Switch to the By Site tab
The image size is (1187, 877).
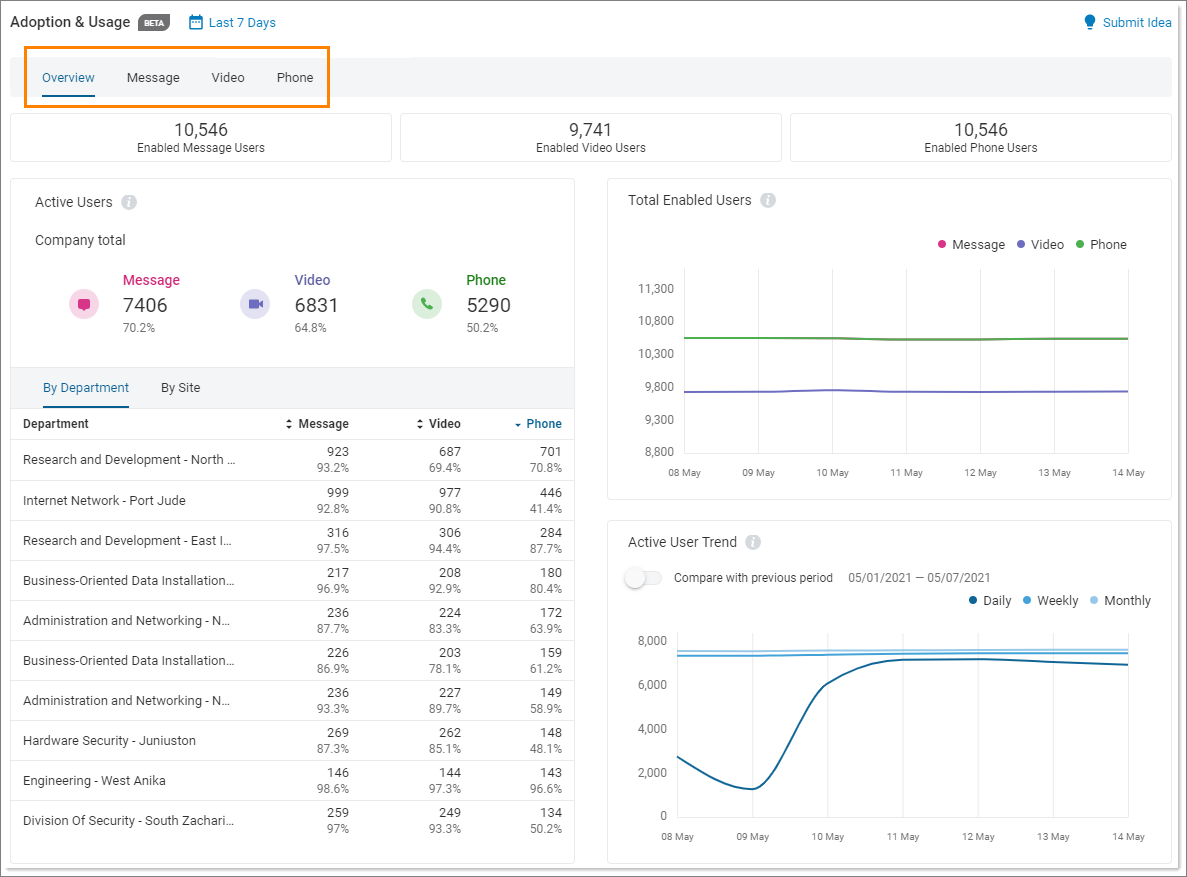[x=180, y=388]
